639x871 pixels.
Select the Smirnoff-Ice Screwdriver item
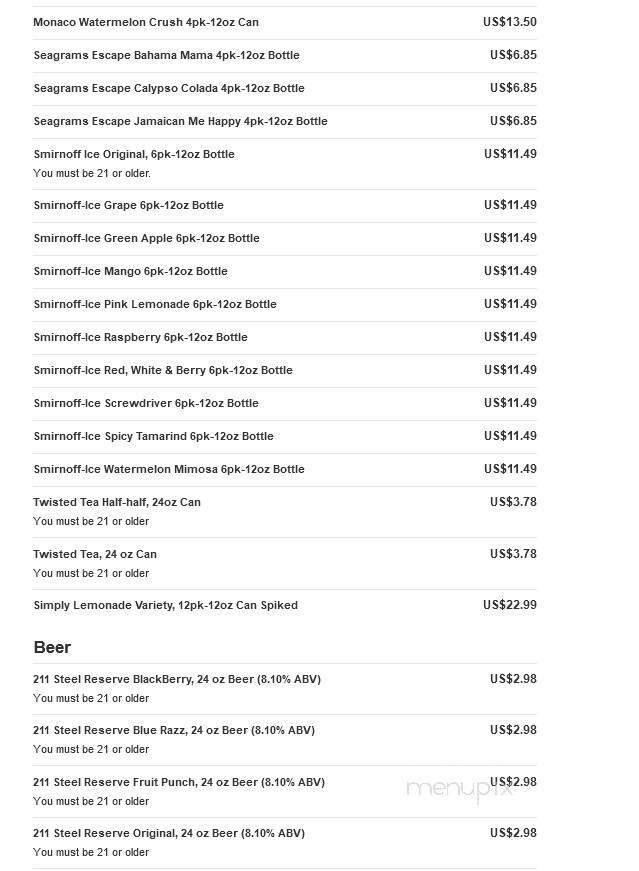pos(146,403)
